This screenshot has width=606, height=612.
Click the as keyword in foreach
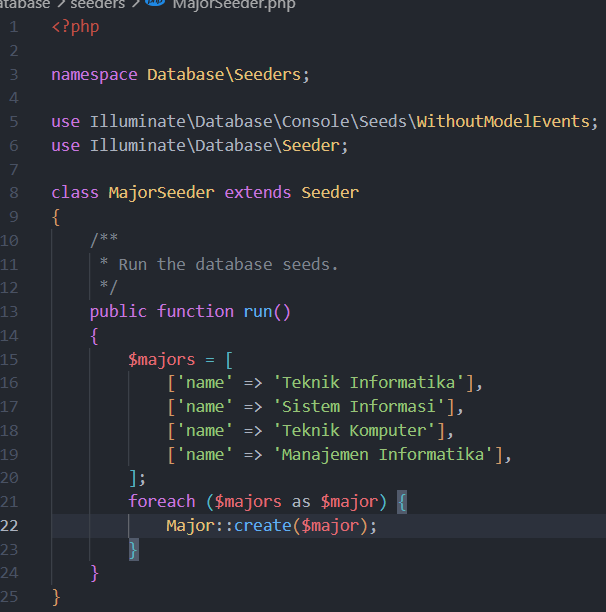click(x=301, y=502)
